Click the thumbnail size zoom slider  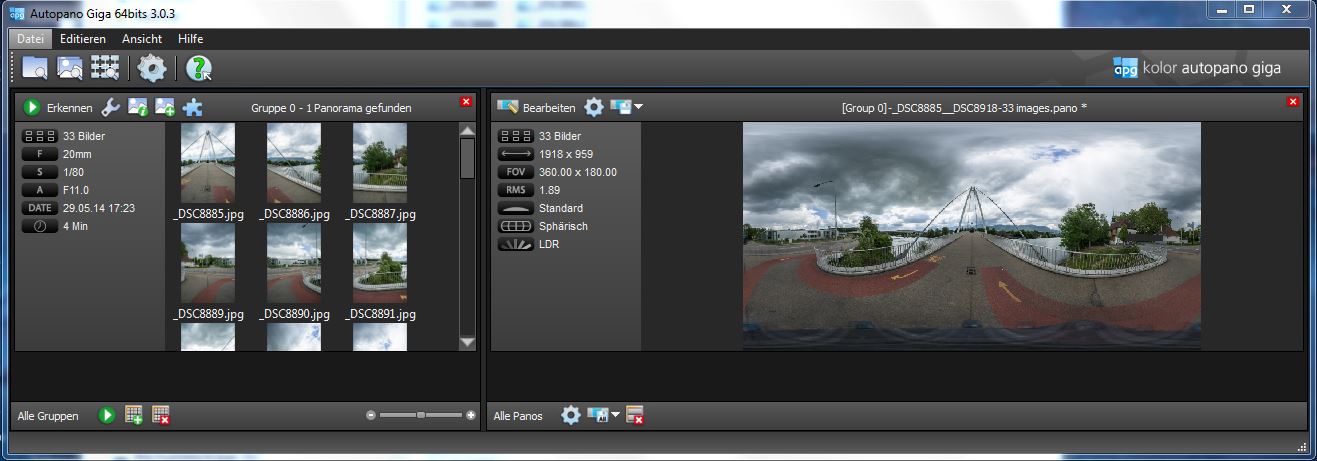tap(421, 415)
